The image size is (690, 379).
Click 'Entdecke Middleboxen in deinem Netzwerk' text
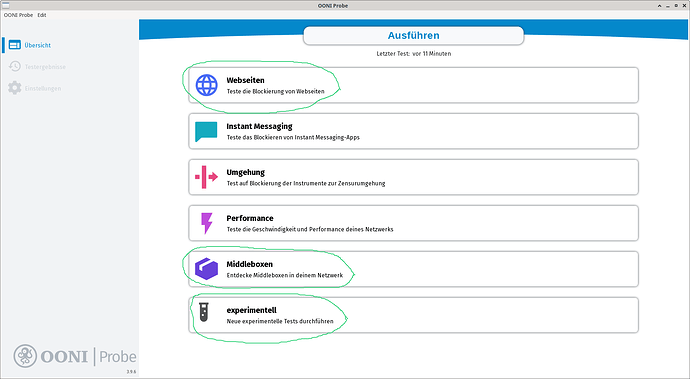[x=284, y=275]
